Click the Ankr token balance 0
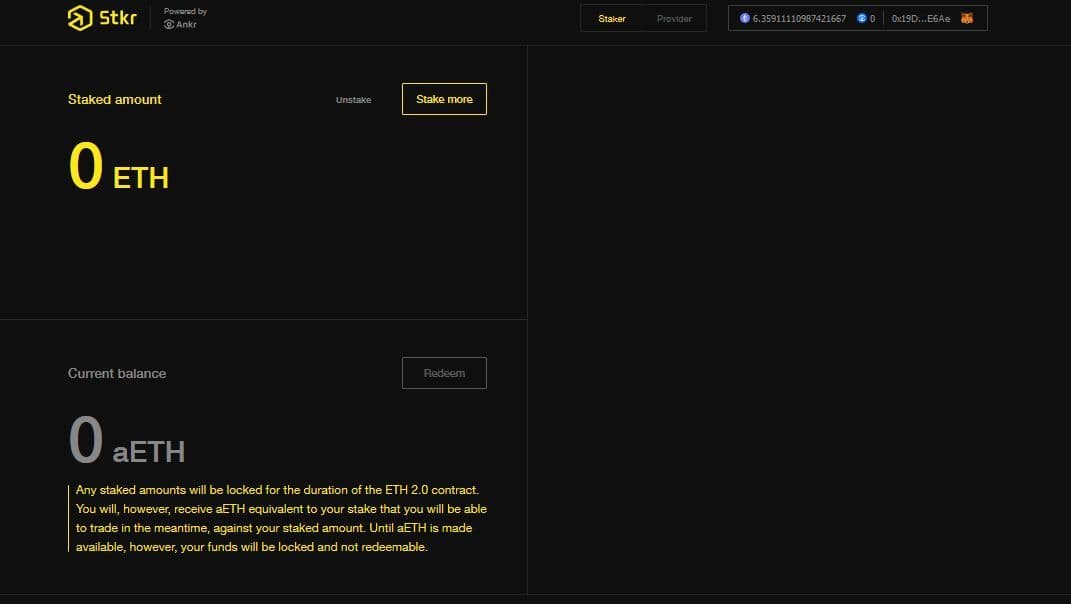The image size is (1071, 604). (x=872, y=19)
